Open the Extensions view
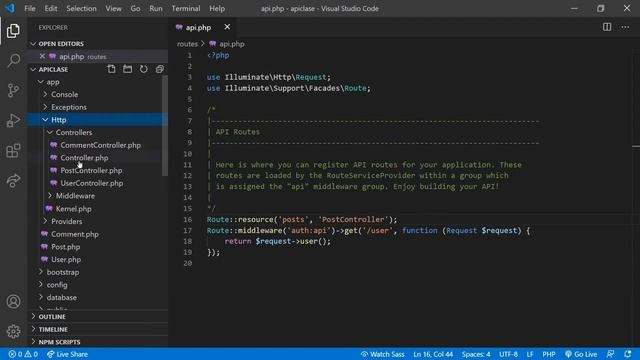Image resolution: width=640 pixels, height=360 pixels. click(13, 151)
